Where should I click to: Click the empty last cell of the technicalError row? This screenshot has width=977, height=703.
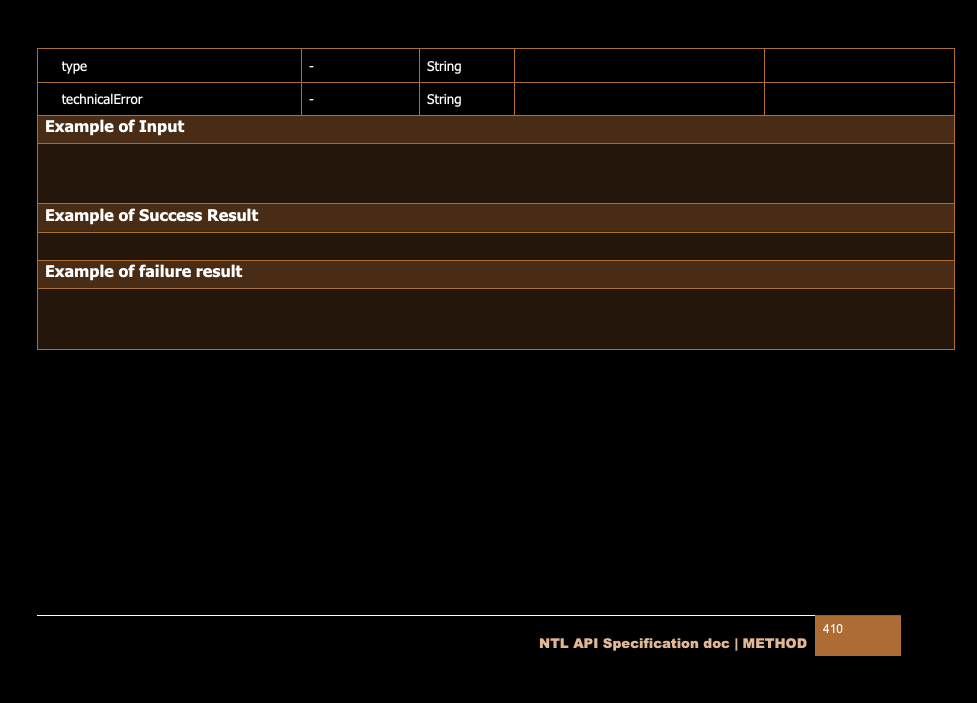[858, 100]
